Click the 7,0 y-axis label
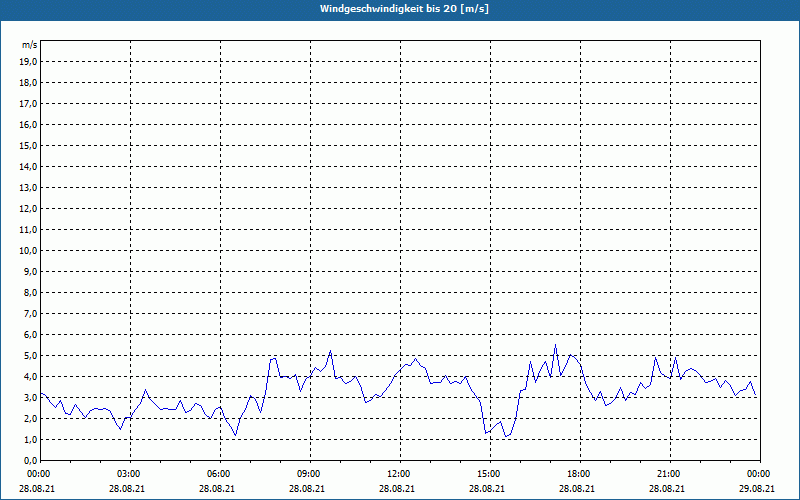 click(31, 313)
